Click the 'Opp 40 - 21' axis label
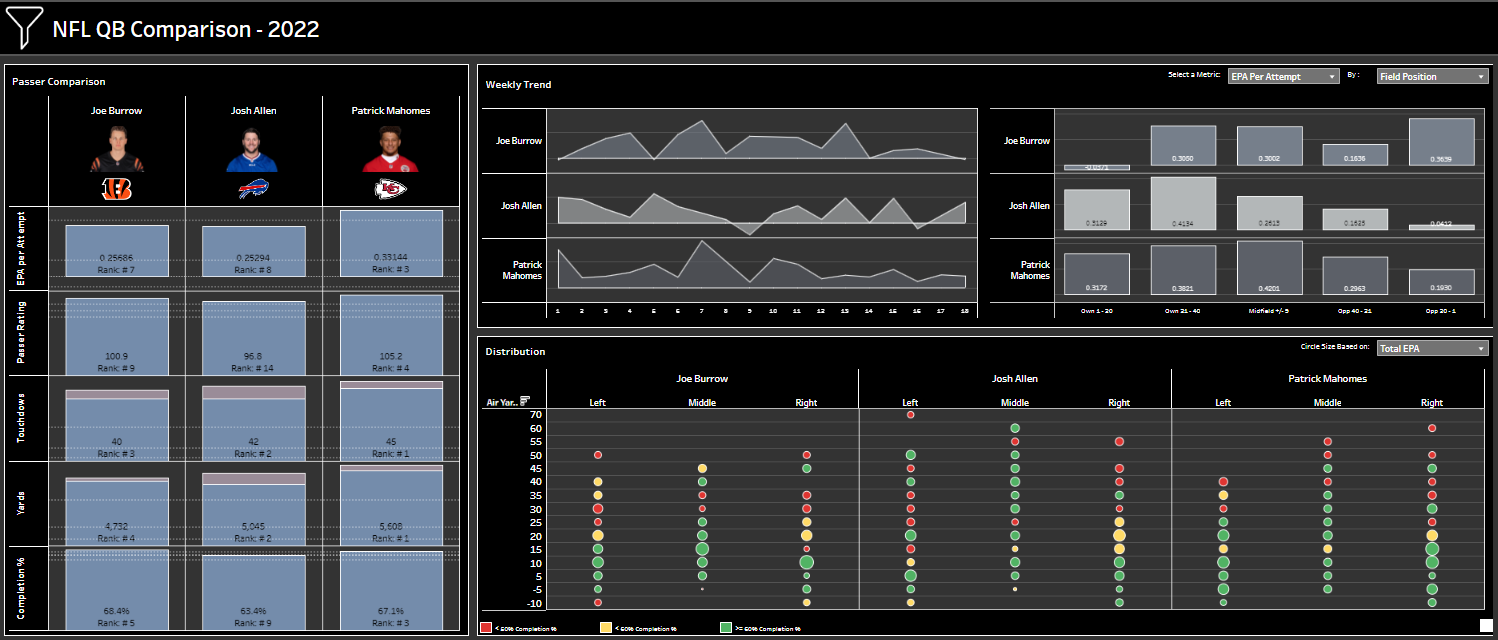 click(1355, 312)
